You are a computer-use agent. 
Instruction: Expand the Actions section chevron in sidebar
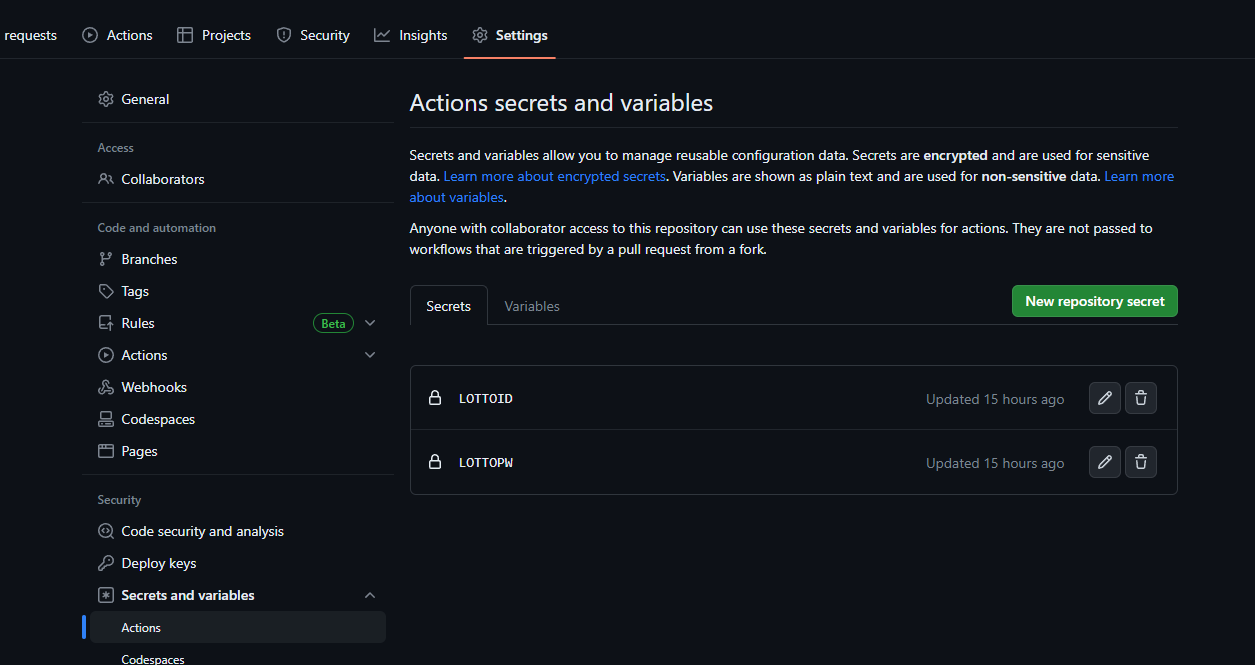point(370,355)
